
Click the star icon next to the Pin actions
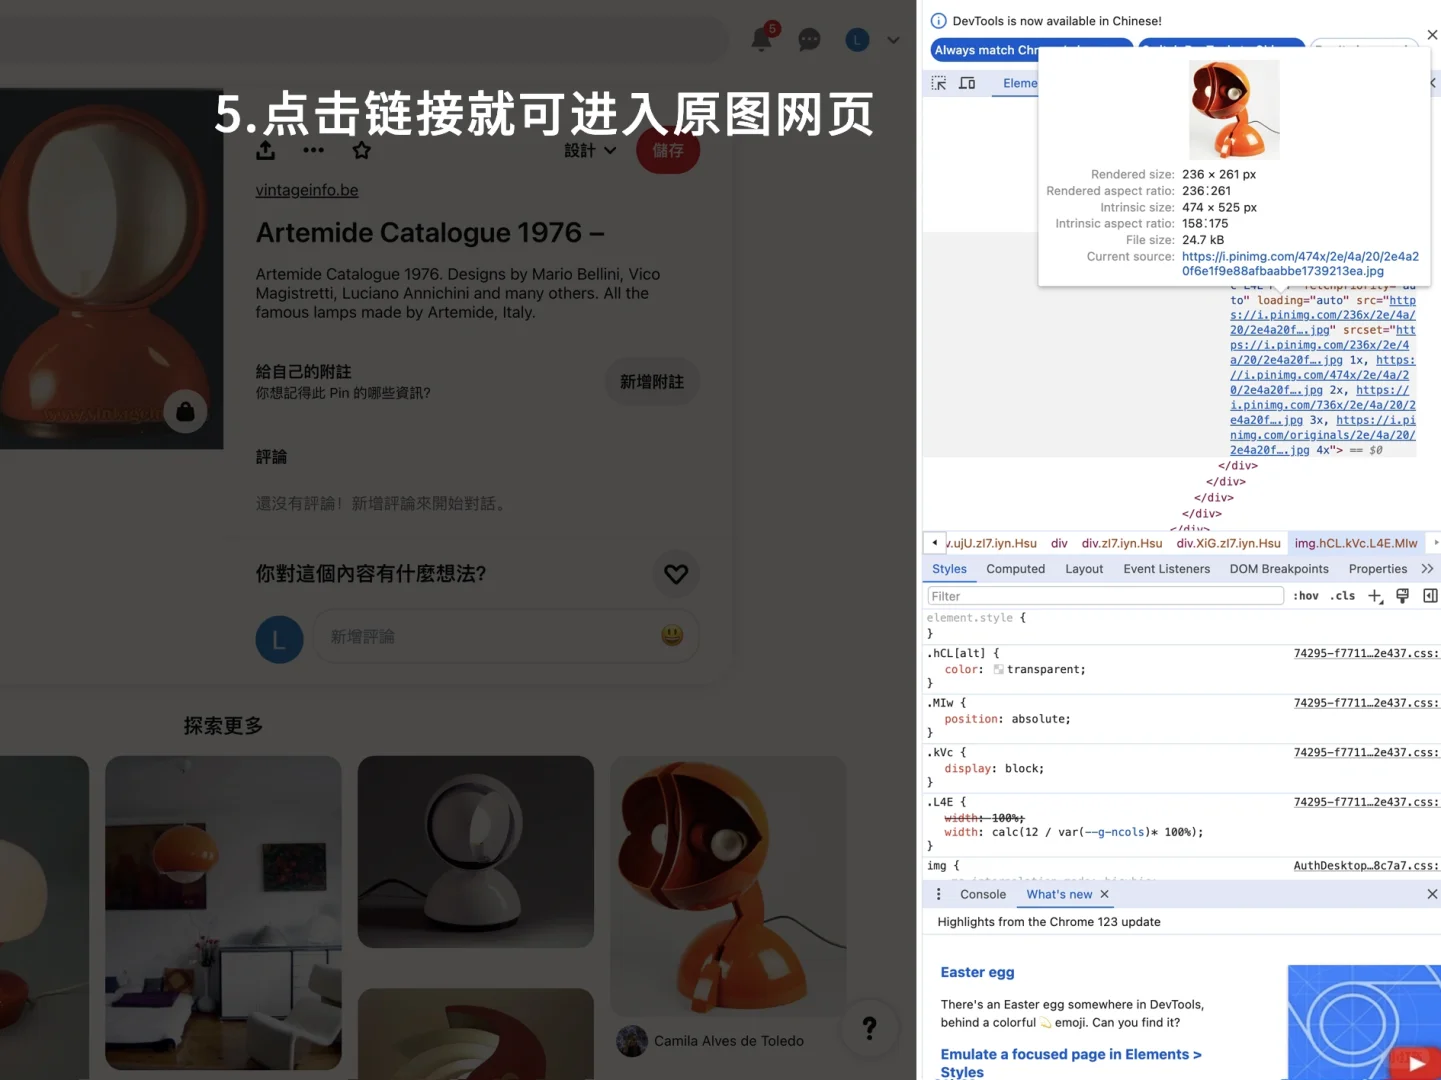(361, 150)
